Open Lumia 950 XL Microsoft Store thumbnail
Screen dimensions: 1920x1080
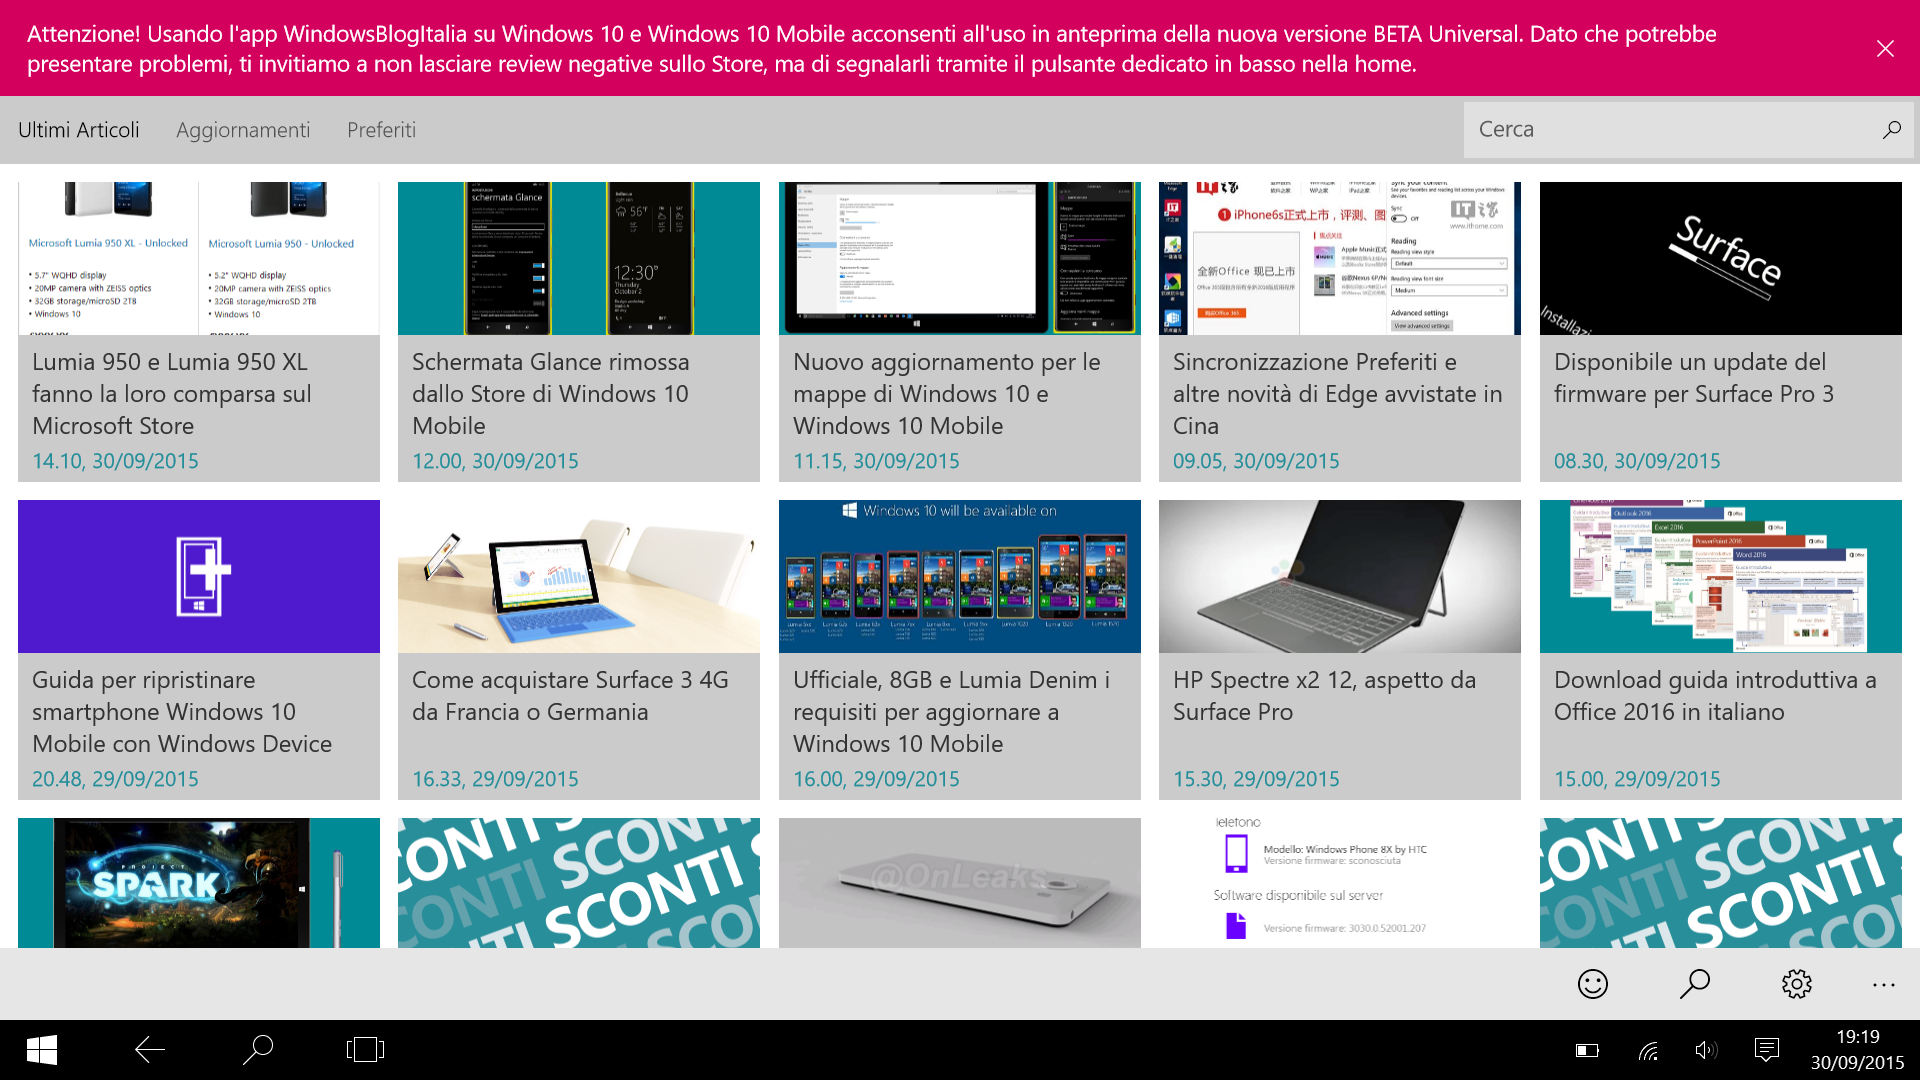199,258
